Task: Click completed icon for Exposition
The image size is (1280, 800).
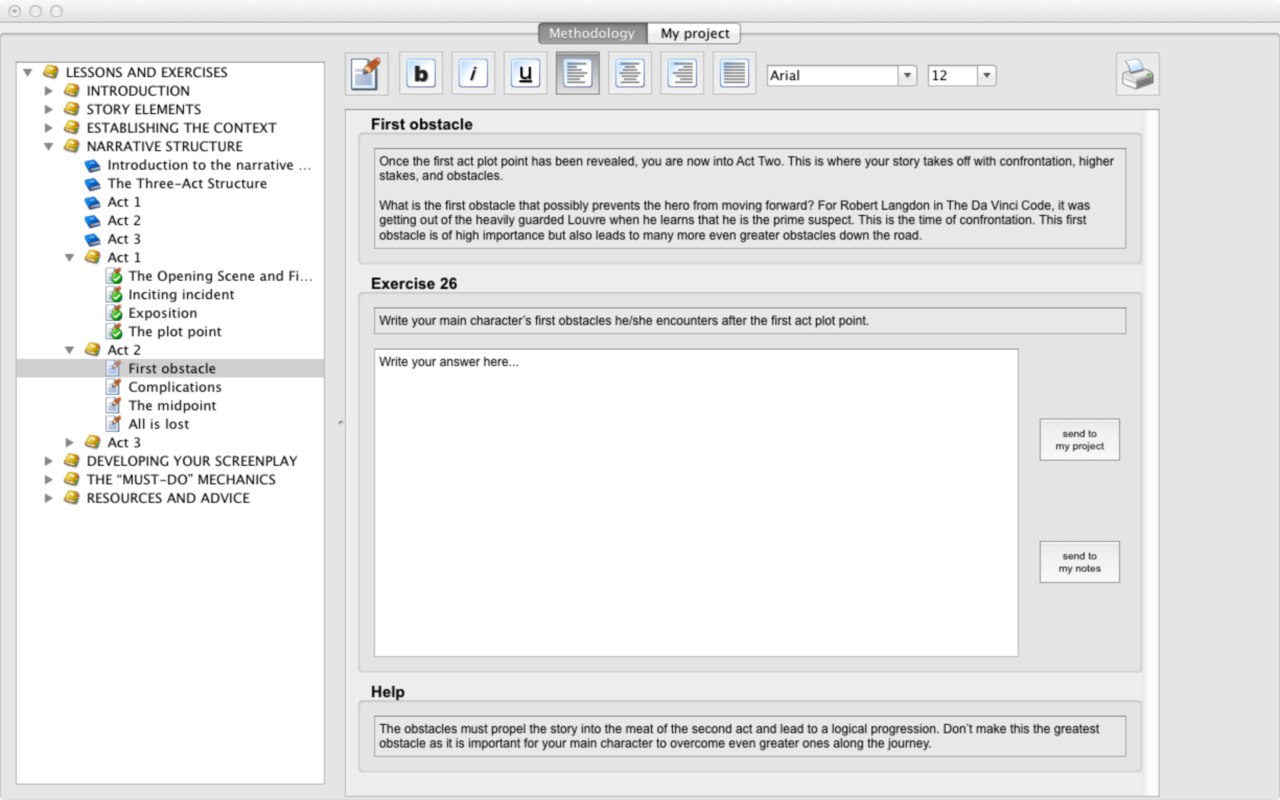Action: tap(114, 313)
